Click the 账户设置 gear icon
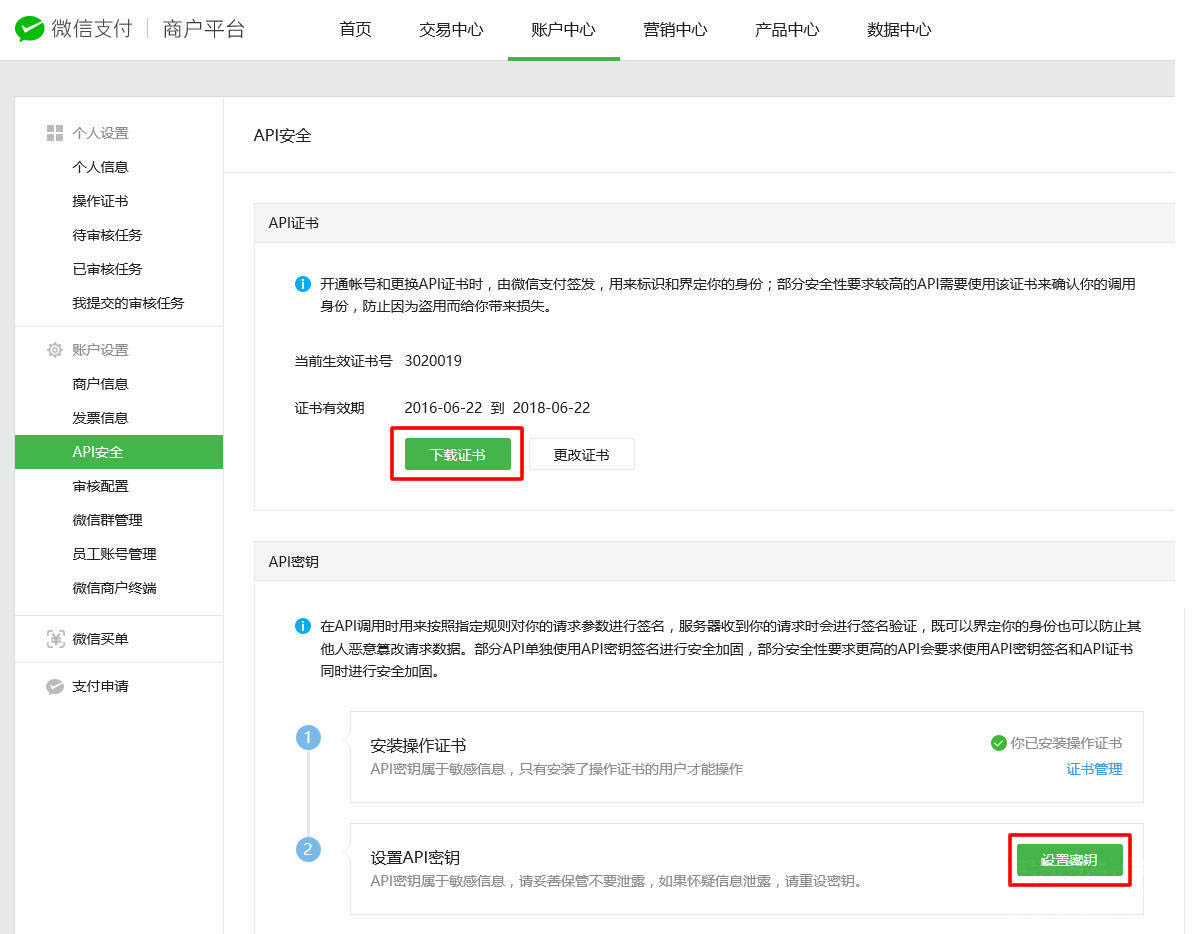The width and height of the screenshot is (1194, 934). (55, 350)
